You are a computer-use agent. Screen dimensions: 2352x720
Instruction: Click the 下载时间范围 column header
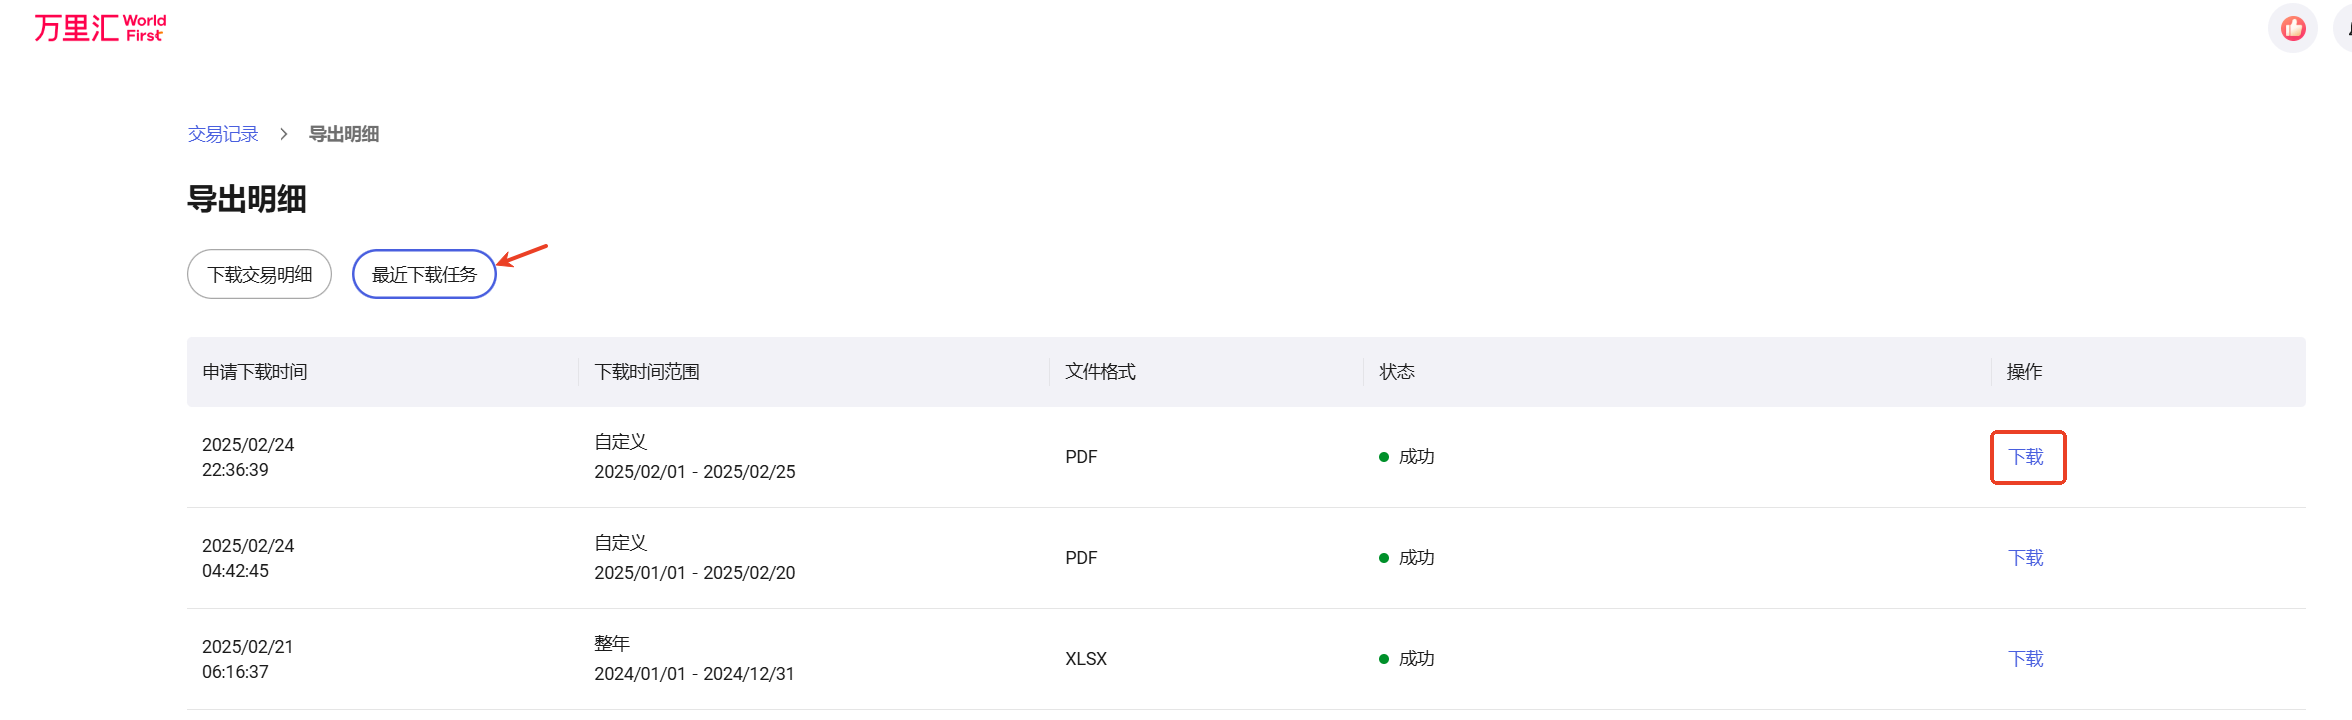(647, 372)
